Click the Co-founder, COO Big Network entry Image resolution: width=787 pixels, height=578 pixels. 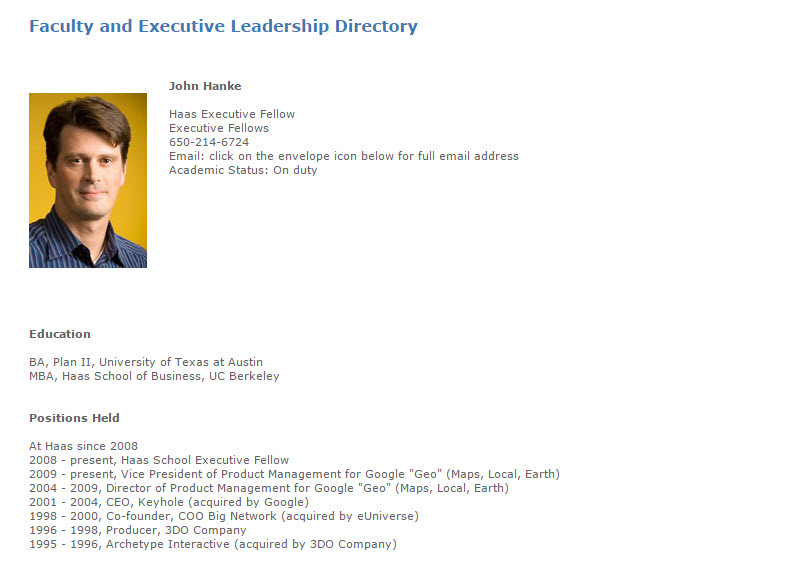tap(224, 516)
